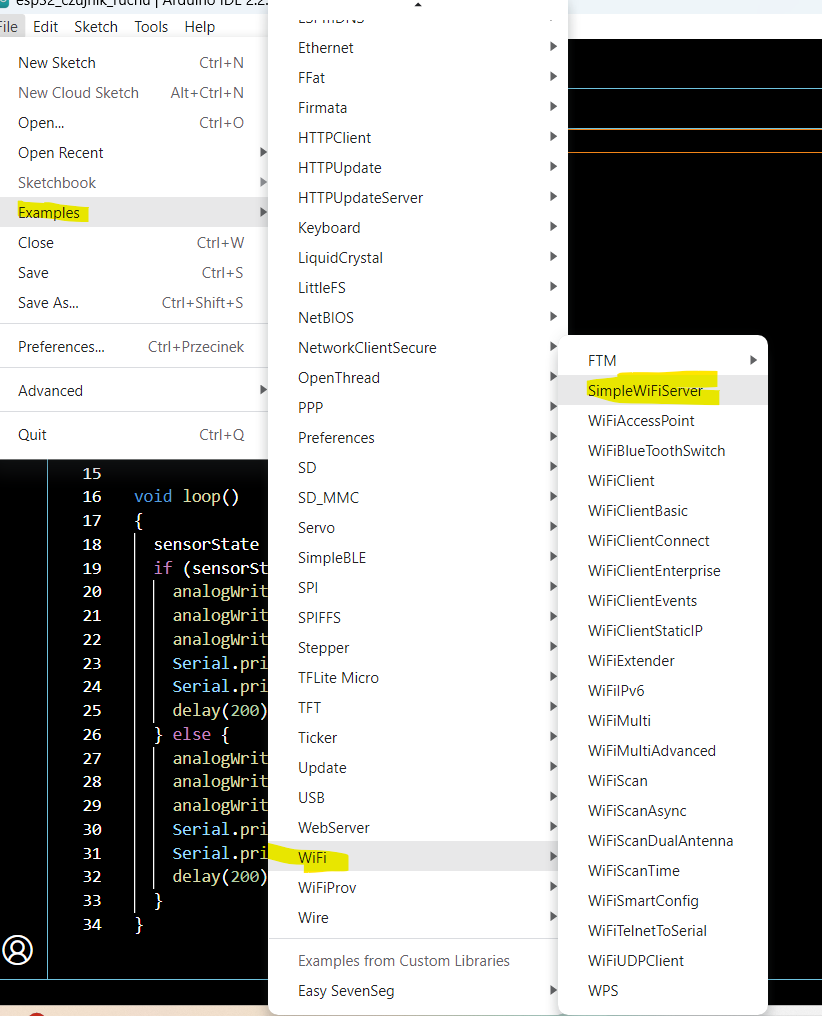Viewport: 822px width, 1016px height.
Task: Open the Update examples submenu
Action: pos(415,768)
